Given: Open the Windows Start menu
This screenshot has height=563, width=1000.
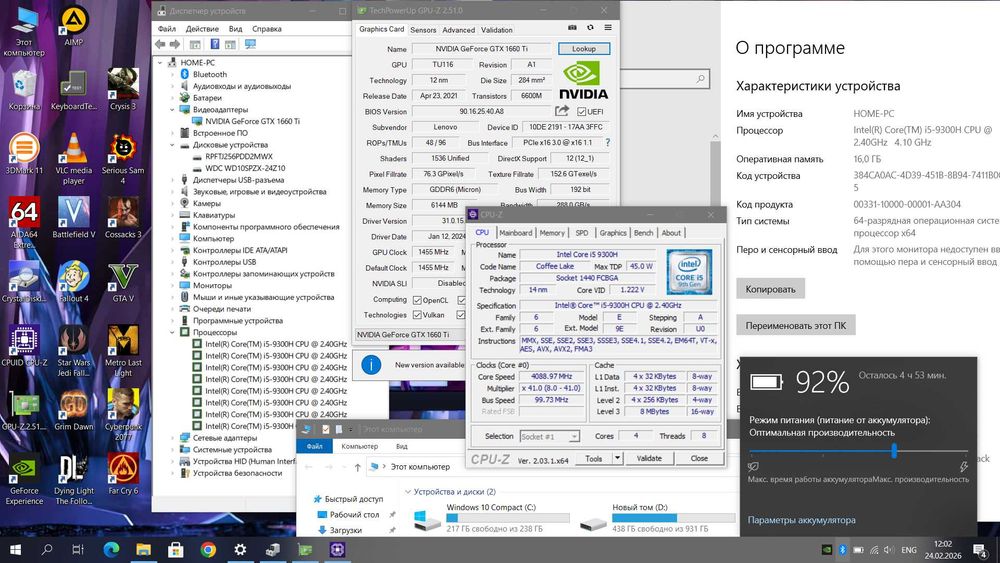Looking at the screenshot, I should [15, 549].
